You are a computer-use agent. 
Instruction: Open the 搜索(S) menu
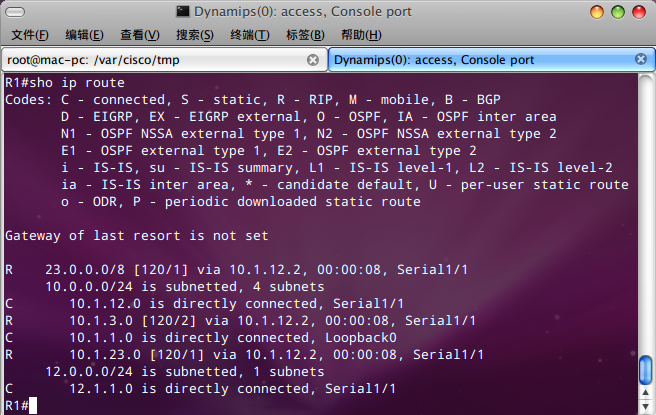pyautogui.click(x=195, y=35)
